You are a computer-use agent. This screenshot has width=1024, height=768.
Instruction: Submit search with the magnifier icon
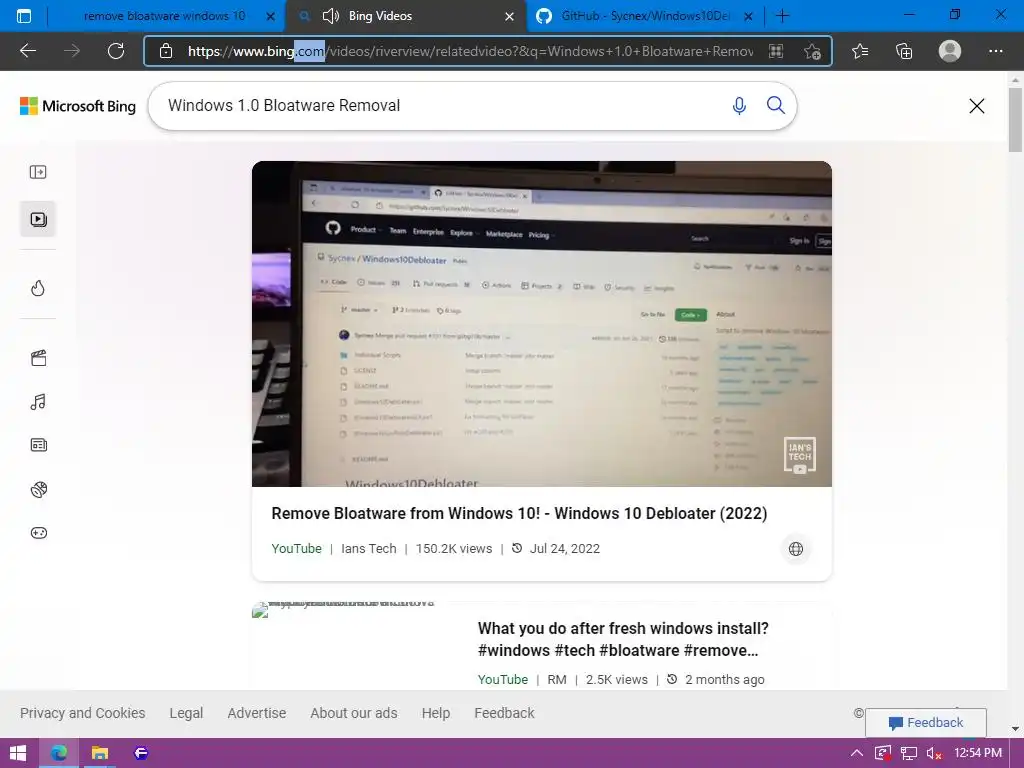[775, 105]
